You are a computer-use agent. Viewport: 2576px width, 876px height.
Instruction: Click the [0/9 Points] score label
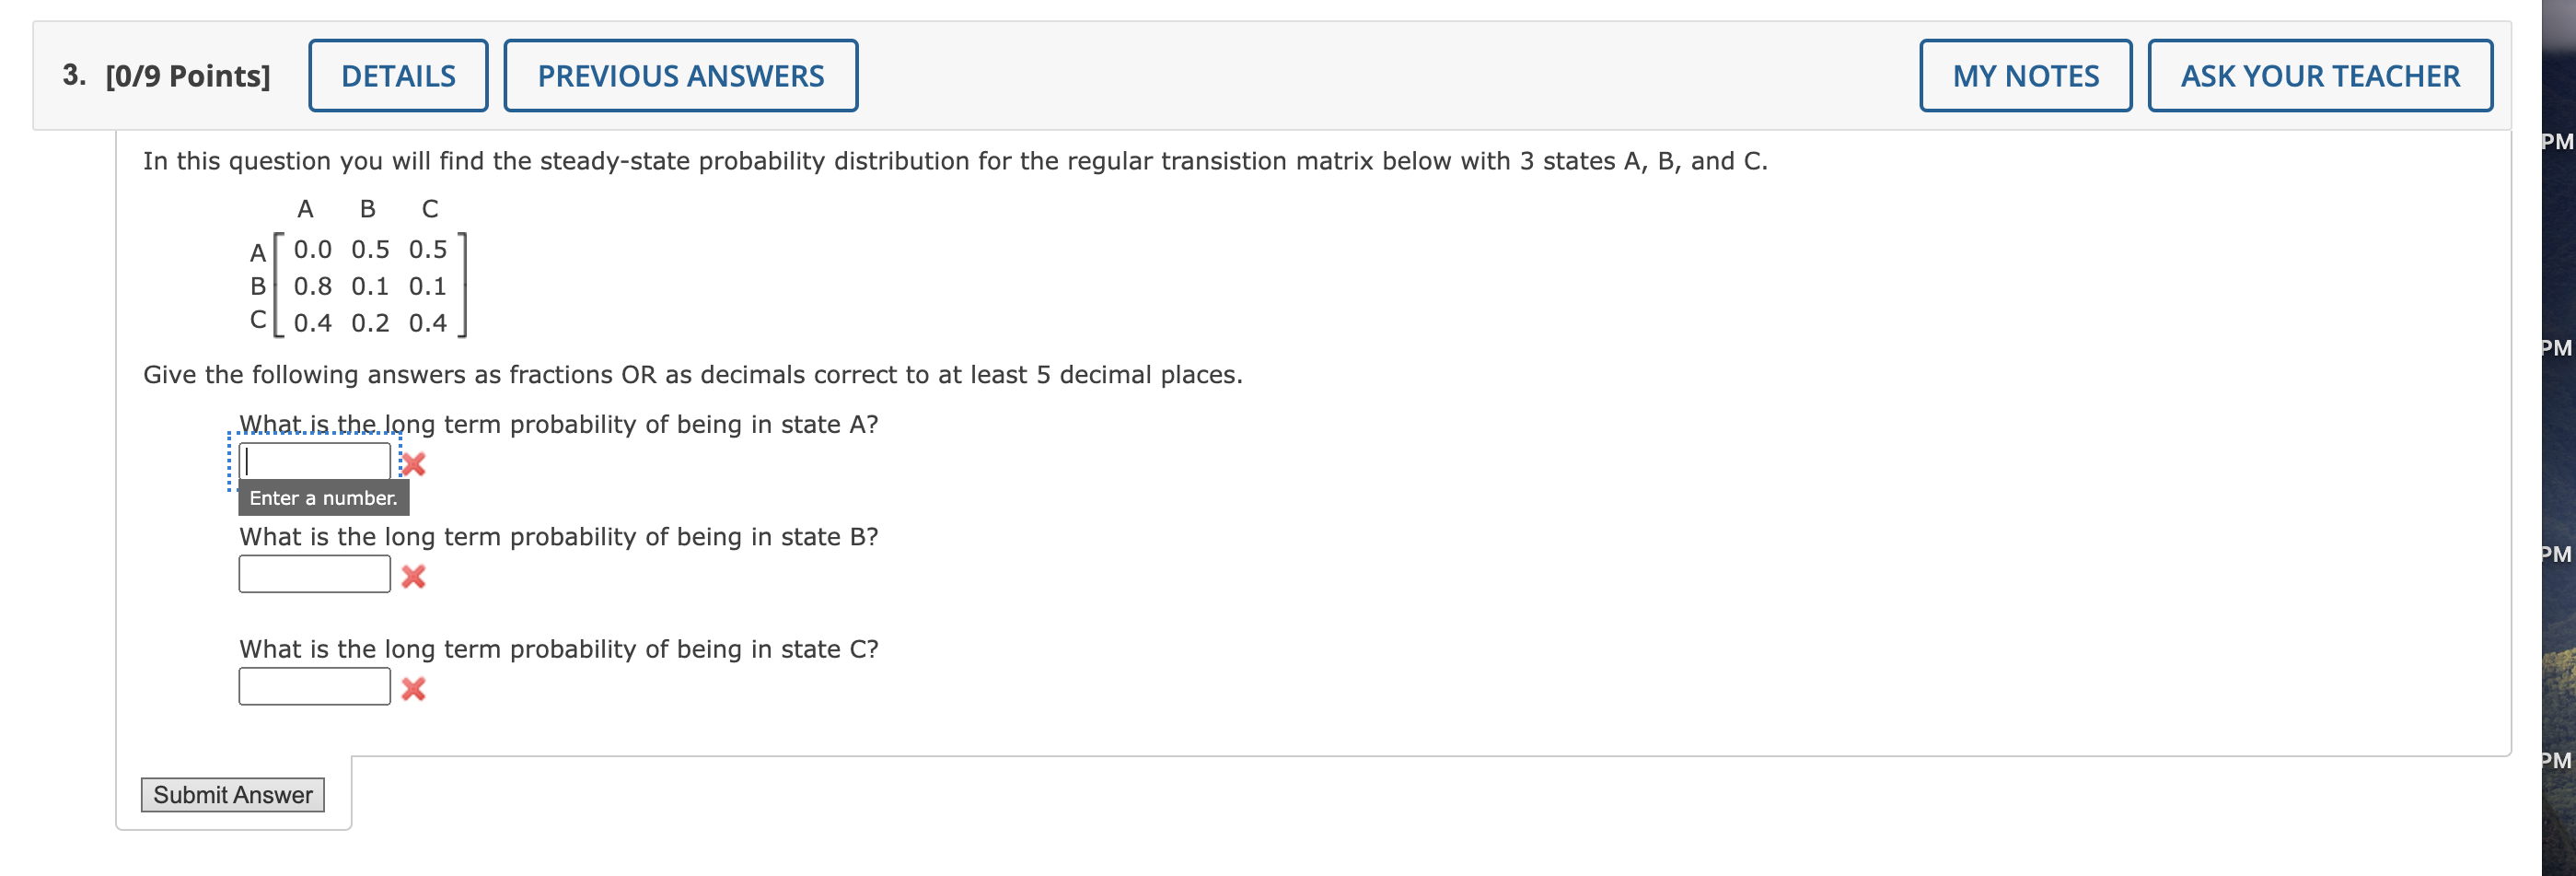(186, 74)
